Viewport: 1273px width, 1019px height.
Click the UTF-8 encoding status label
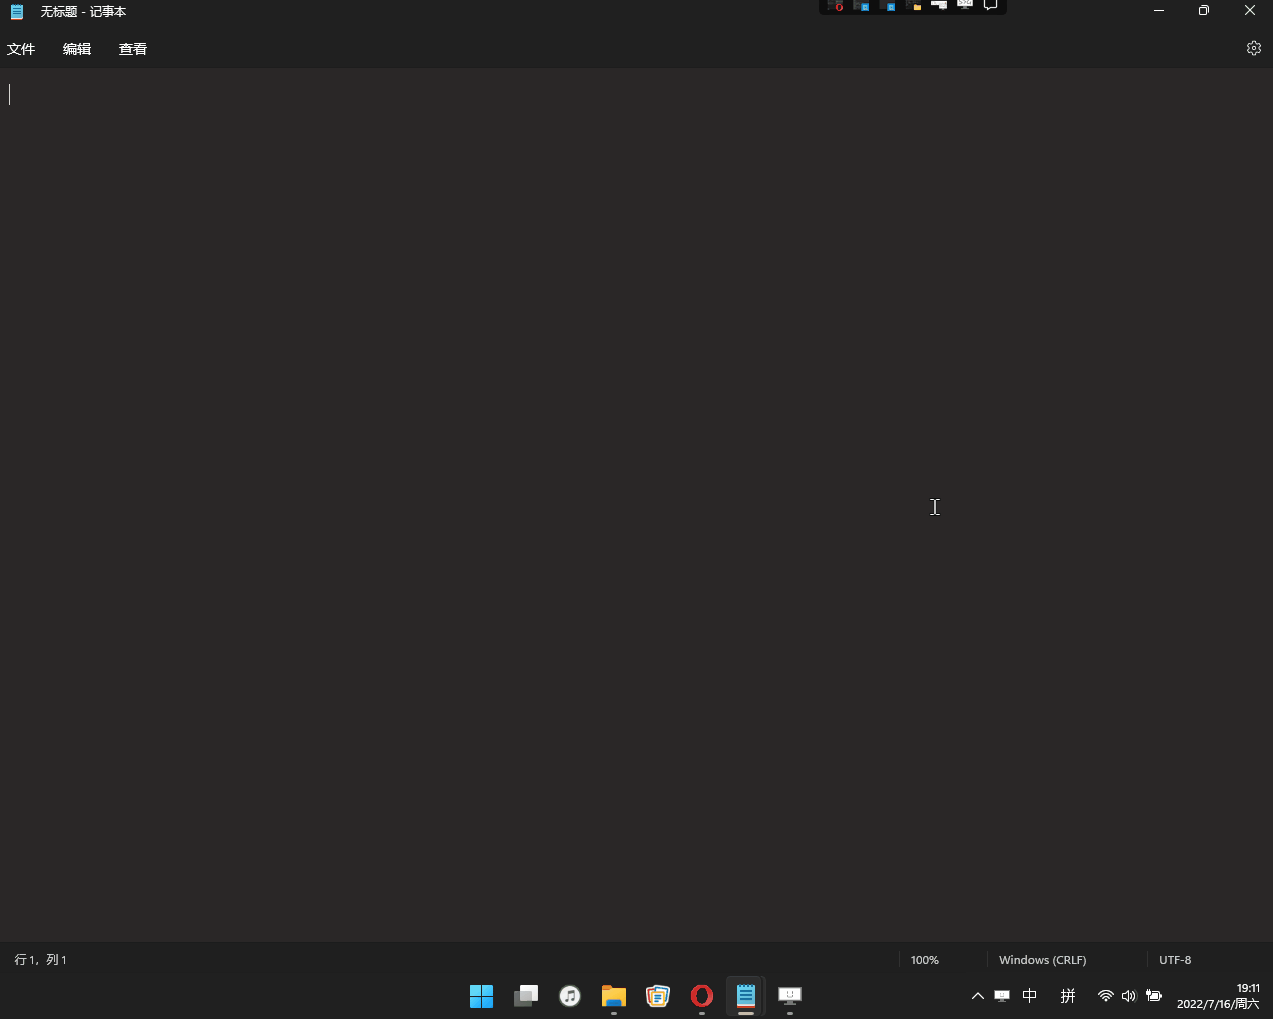tap(1175, 959)
